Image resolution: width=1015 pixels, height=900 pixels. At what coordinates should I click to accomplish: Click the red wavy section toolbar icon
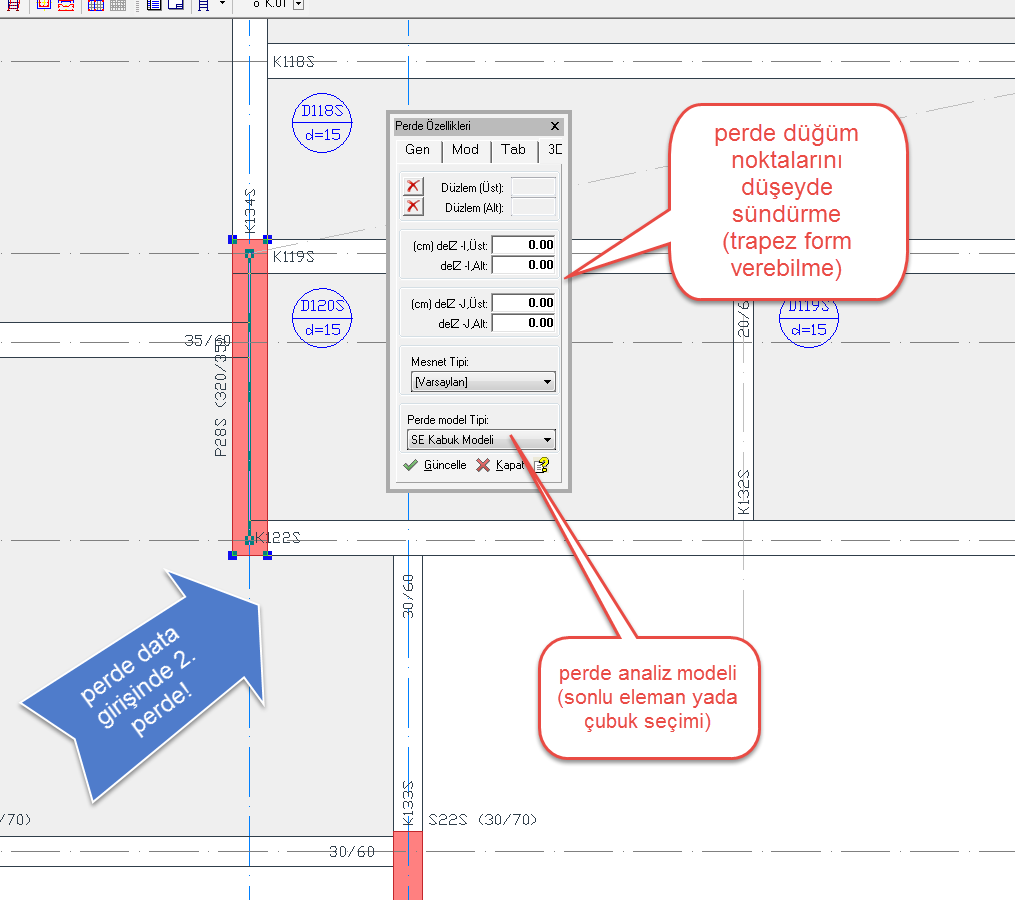pyautogui.click(x=66, y=5)
